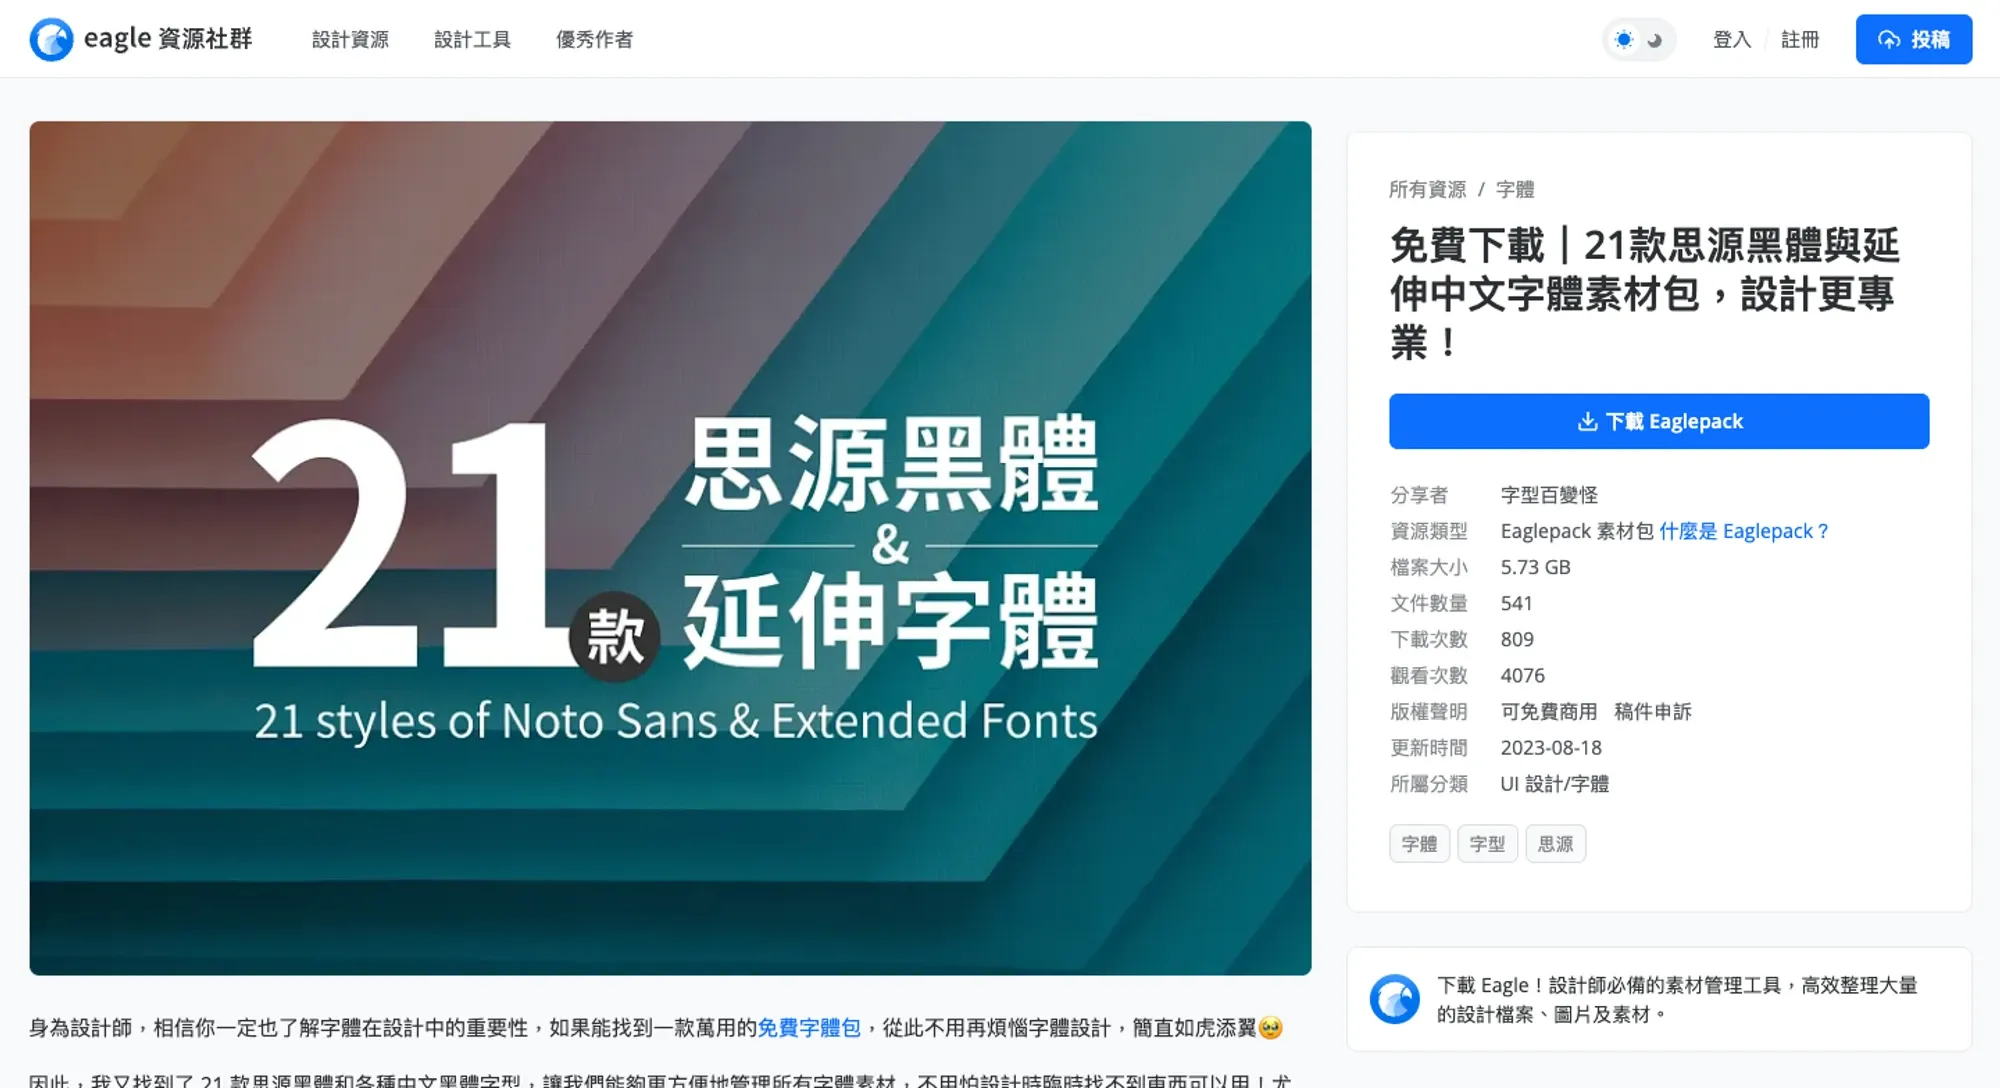Screen dimensions: 2000x1088
Task: Click the download count 809
Action: [x=1517, y=640]
